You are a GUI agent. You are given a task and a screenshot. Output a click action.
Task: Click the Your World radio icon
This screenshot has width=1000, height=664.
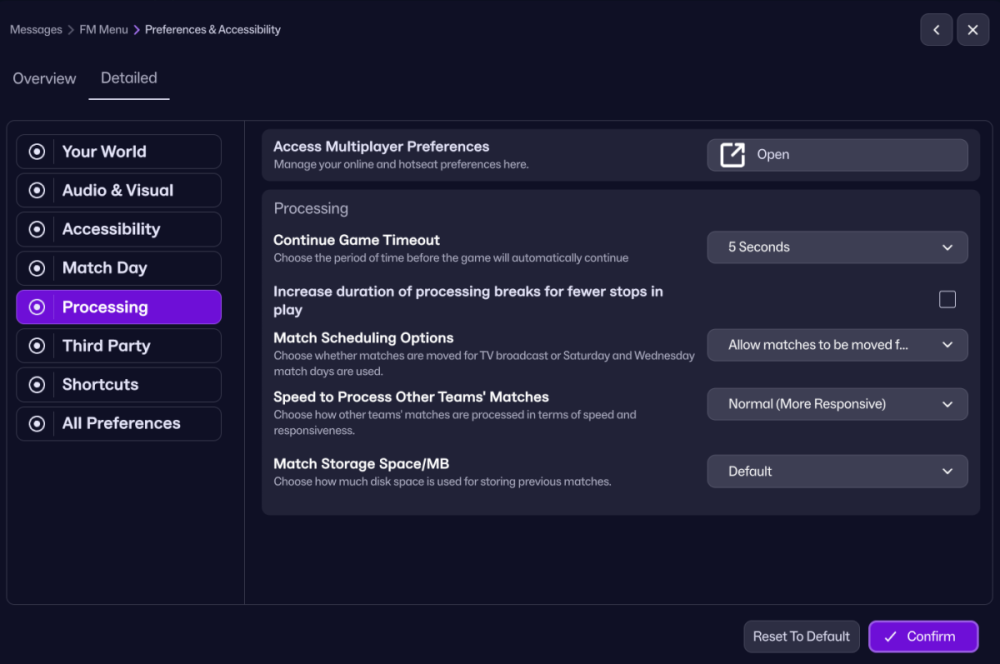pyautogui.click(x=37, y=152)
